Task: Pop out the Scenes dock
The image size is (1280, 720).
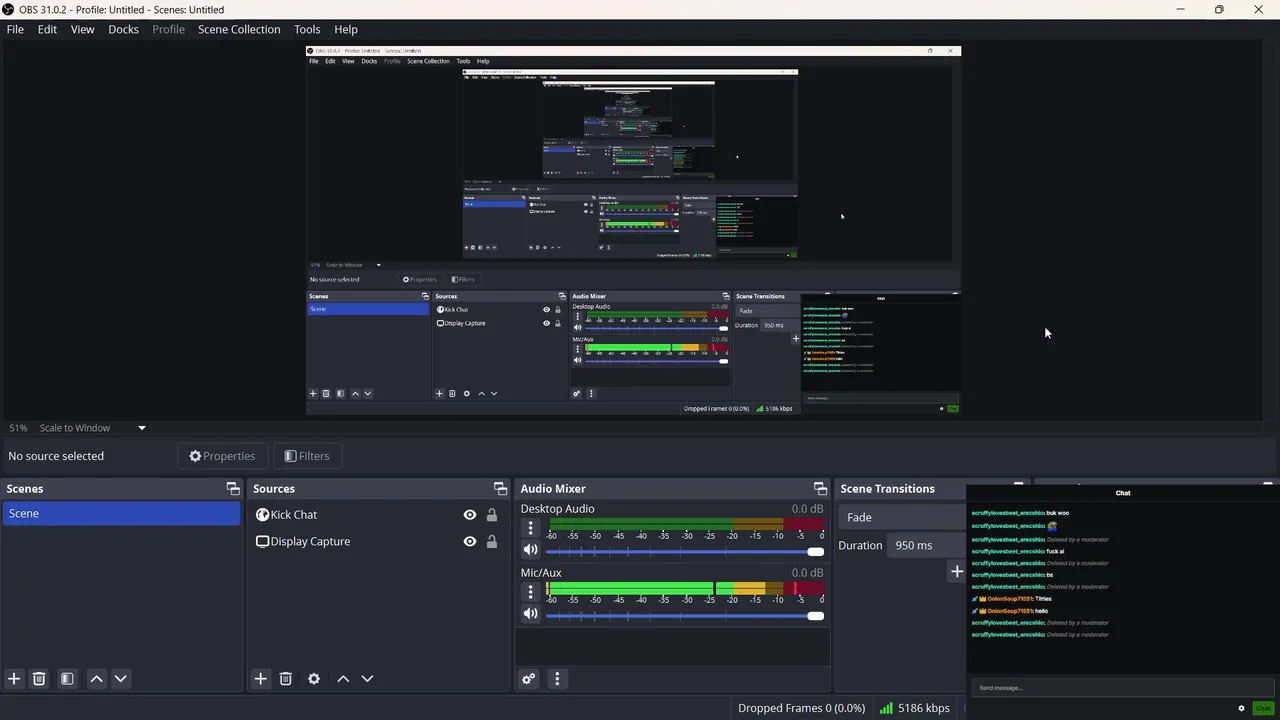Action: click(x=233, y=489)
